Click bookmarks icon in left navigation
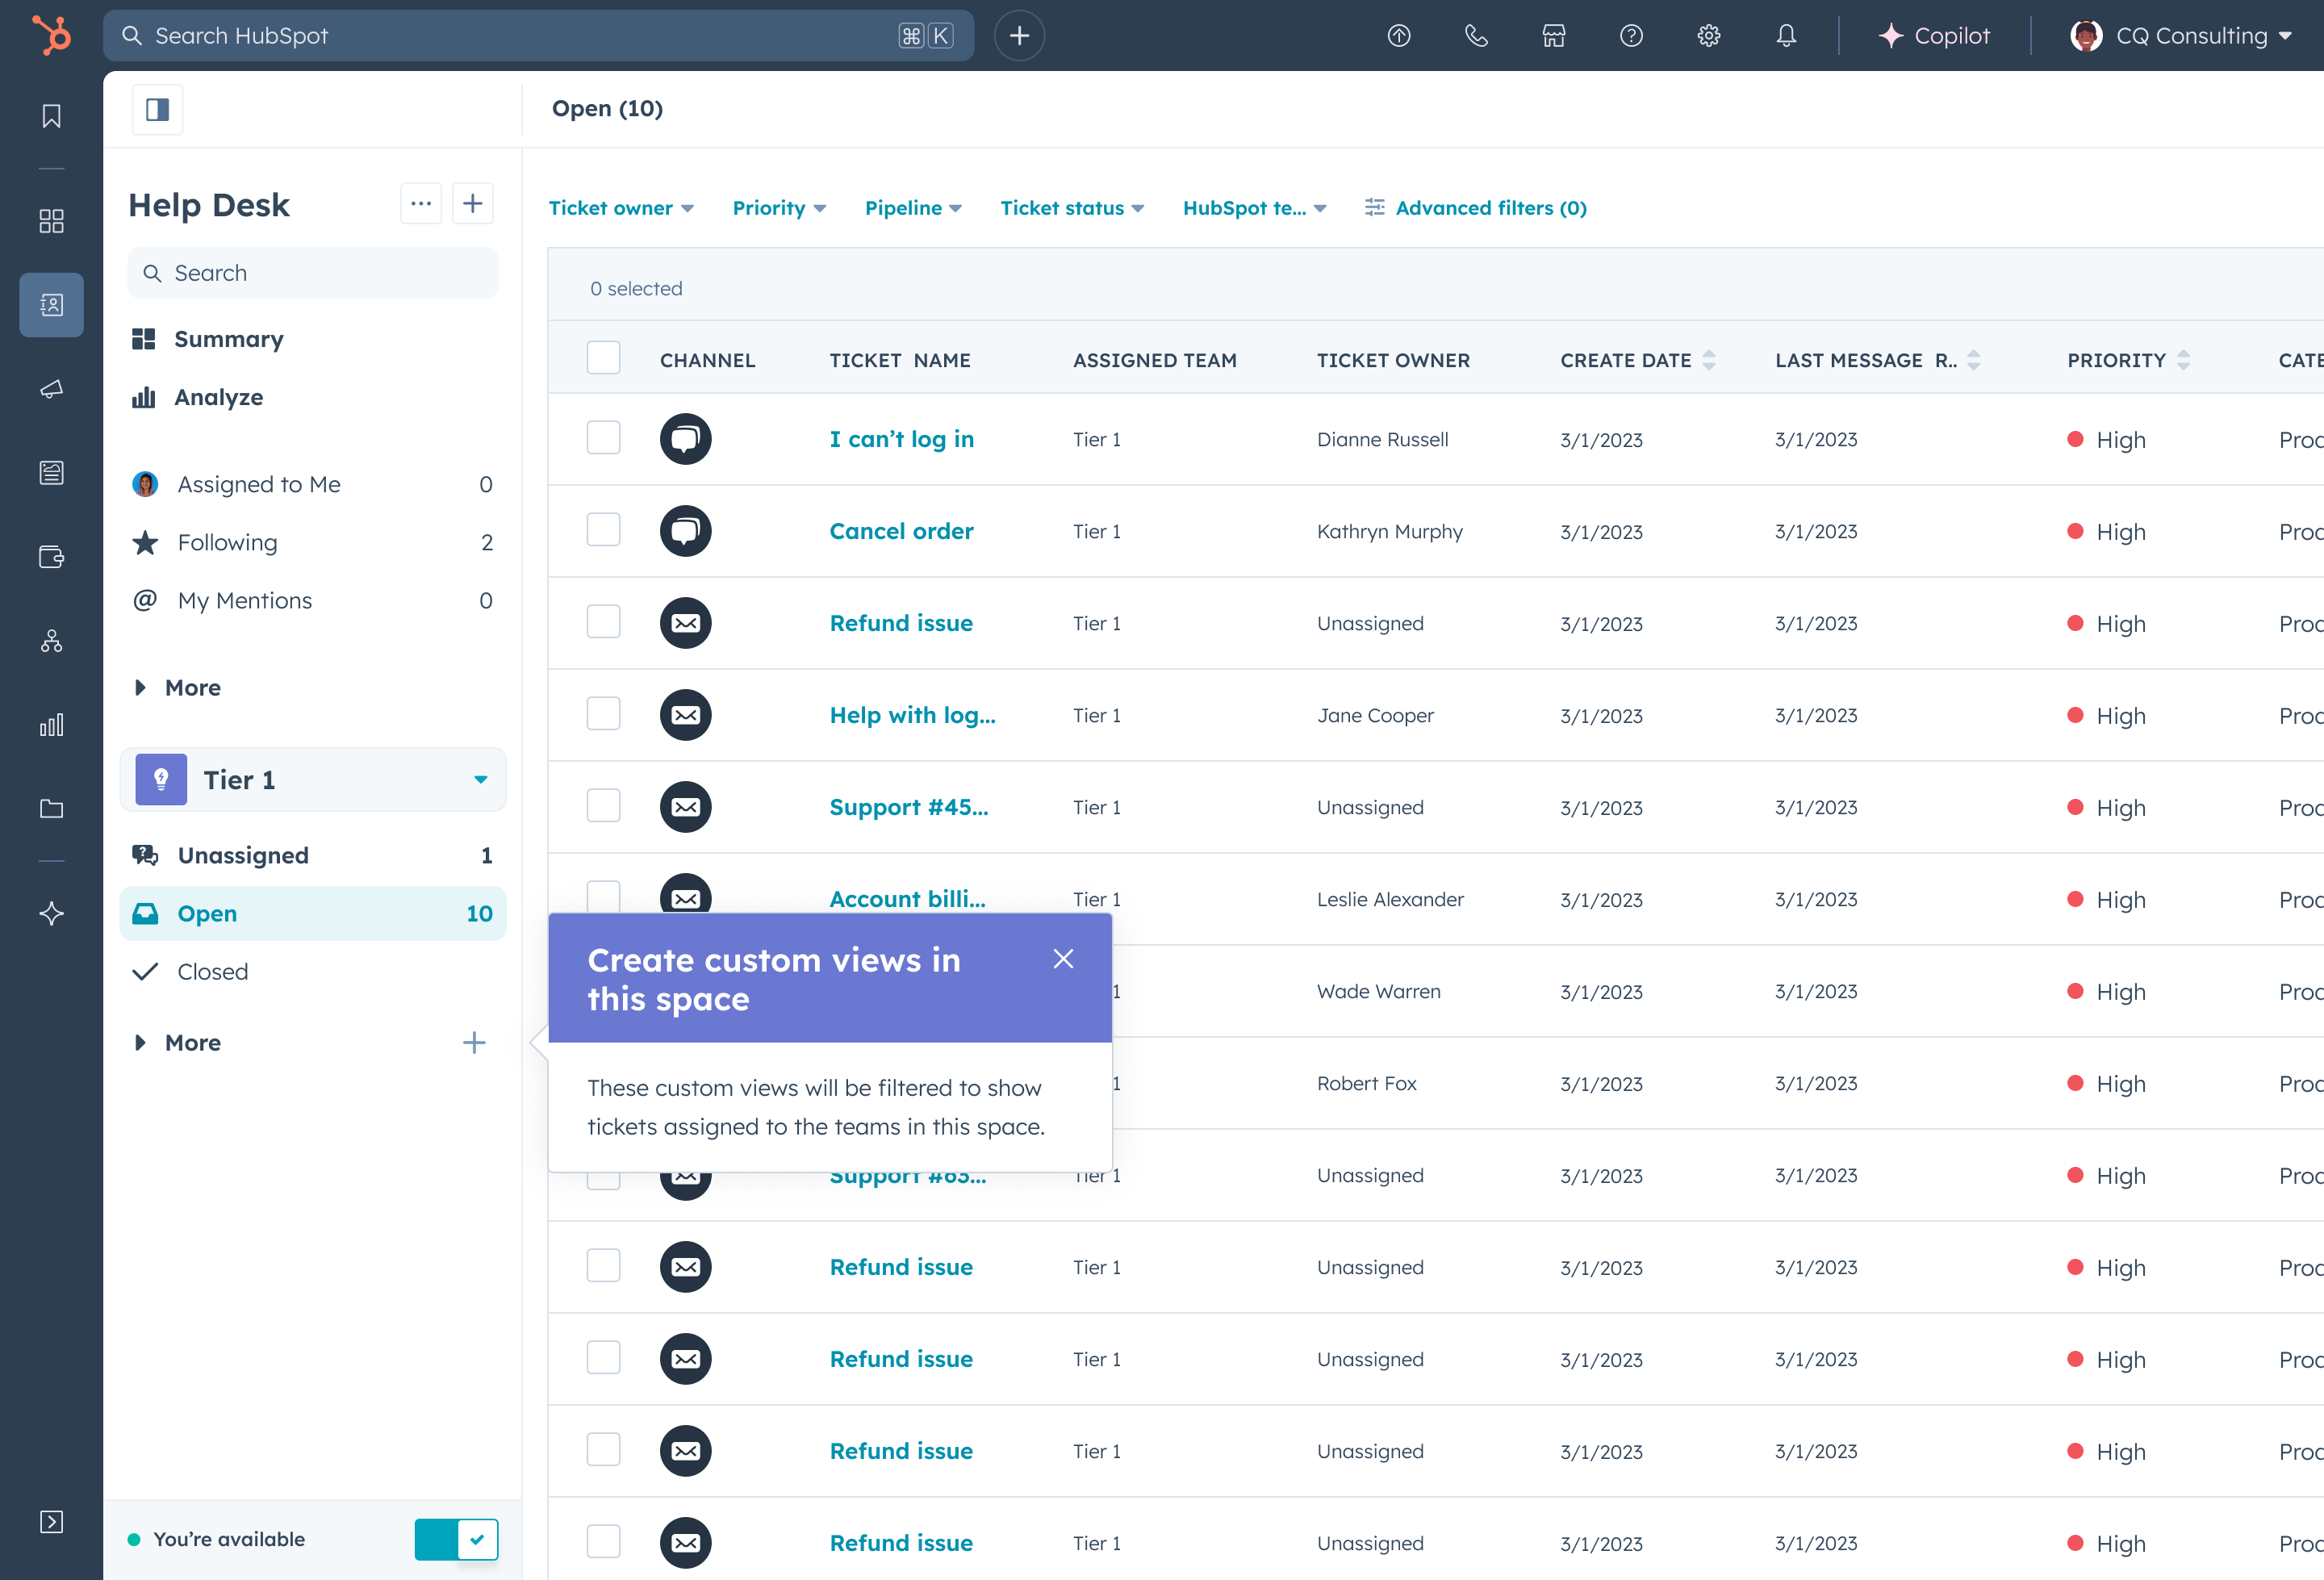The height and width of the screenshot is (1580, 2324). 51,116
